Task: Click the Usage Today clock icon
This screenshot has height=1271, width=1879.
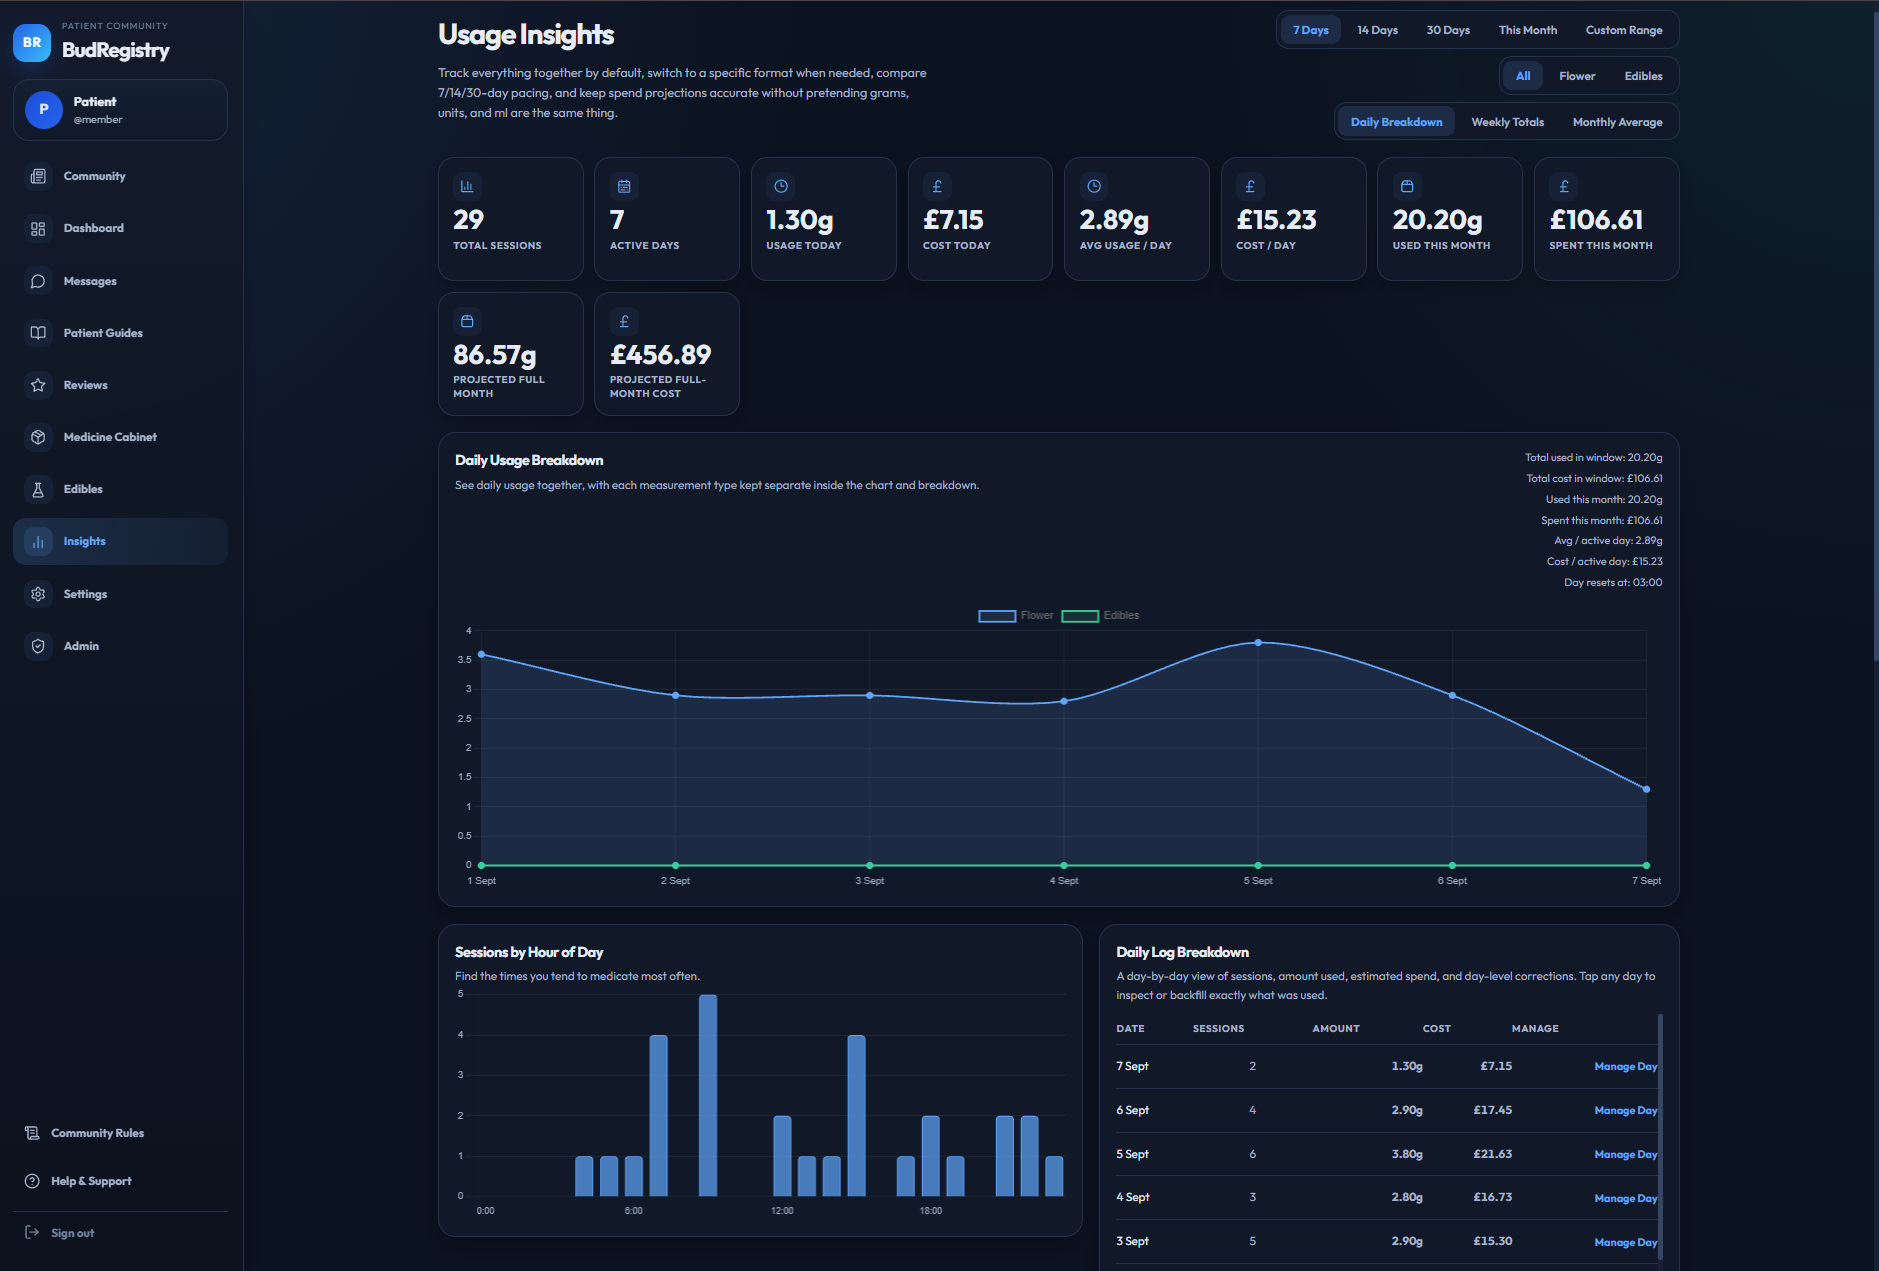Action: [781, 186]
